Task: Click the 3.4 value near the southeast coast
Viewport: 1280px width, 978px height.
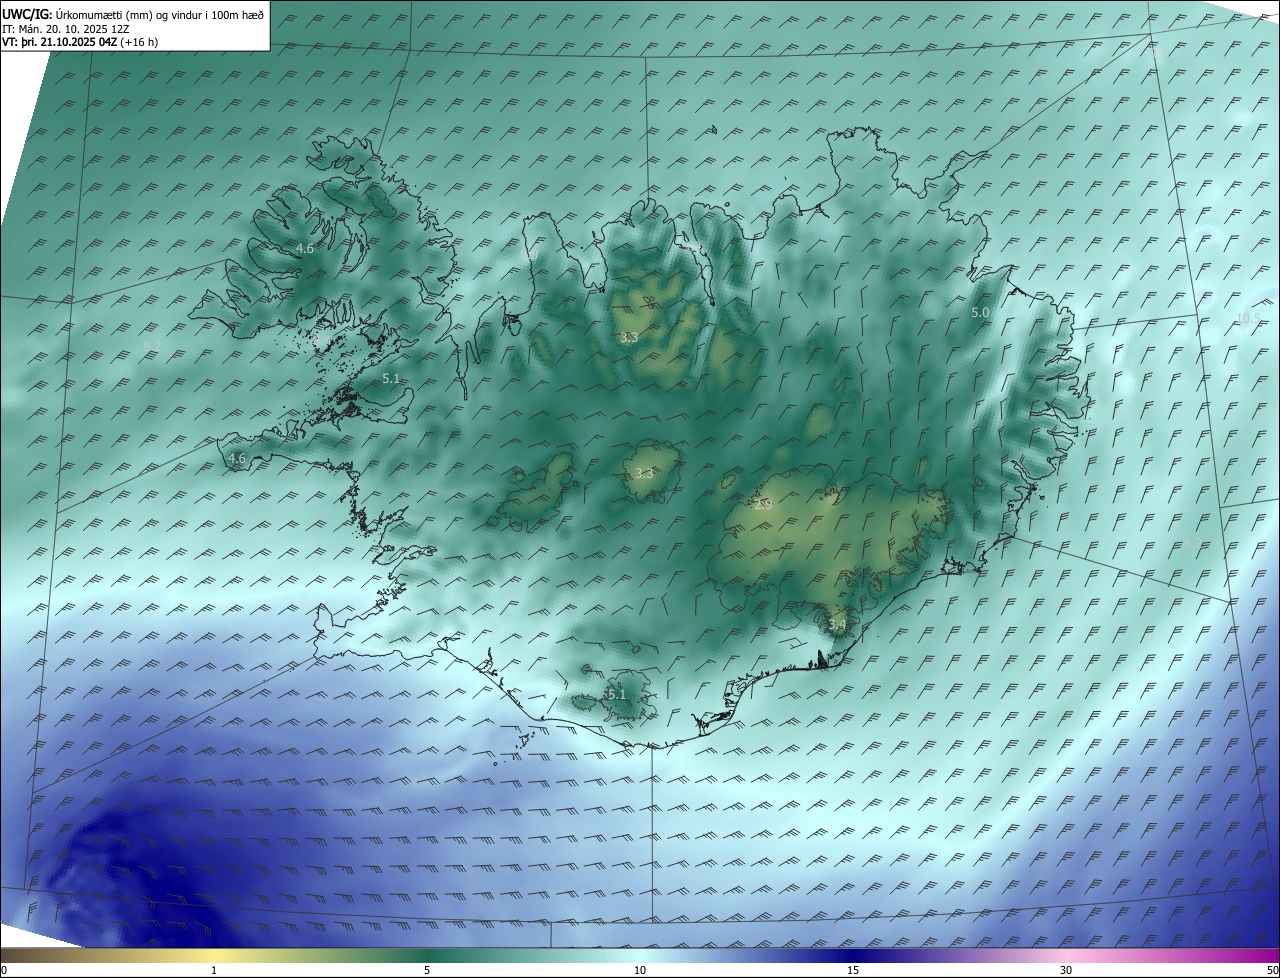Action: (837, 625)
